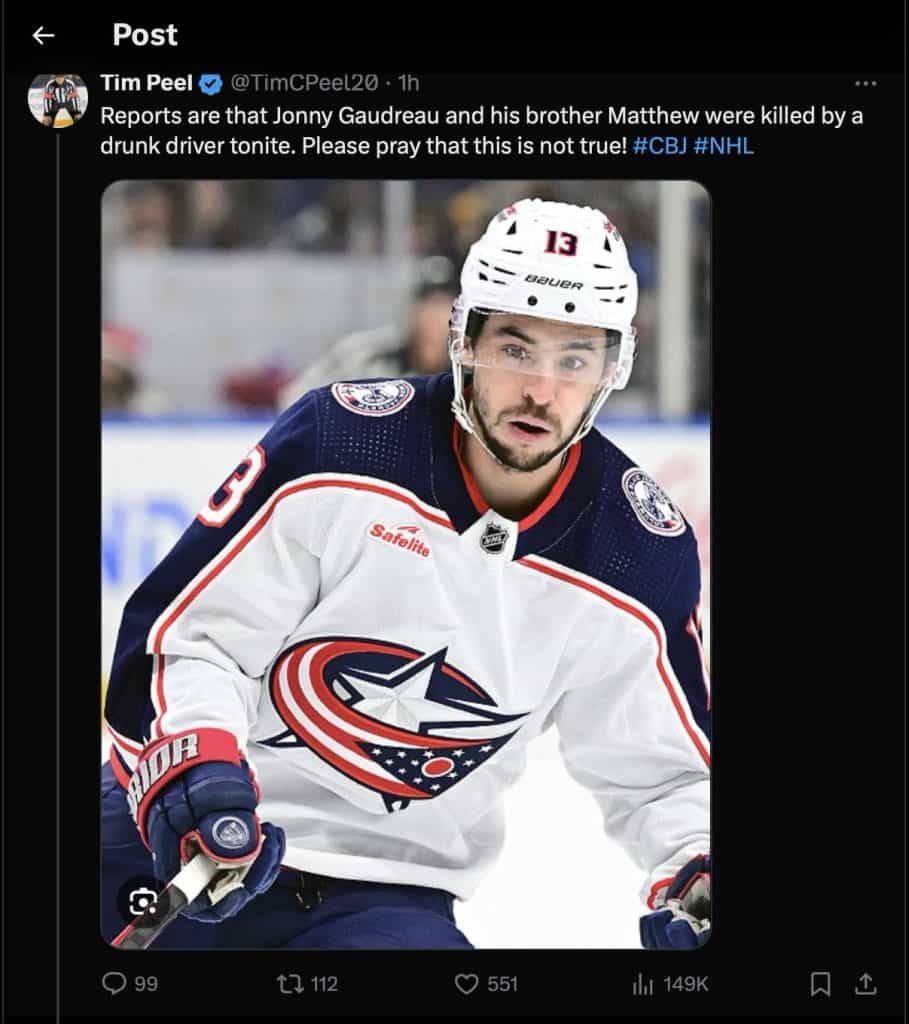Open the three-dot more options menu

point(865,84)
